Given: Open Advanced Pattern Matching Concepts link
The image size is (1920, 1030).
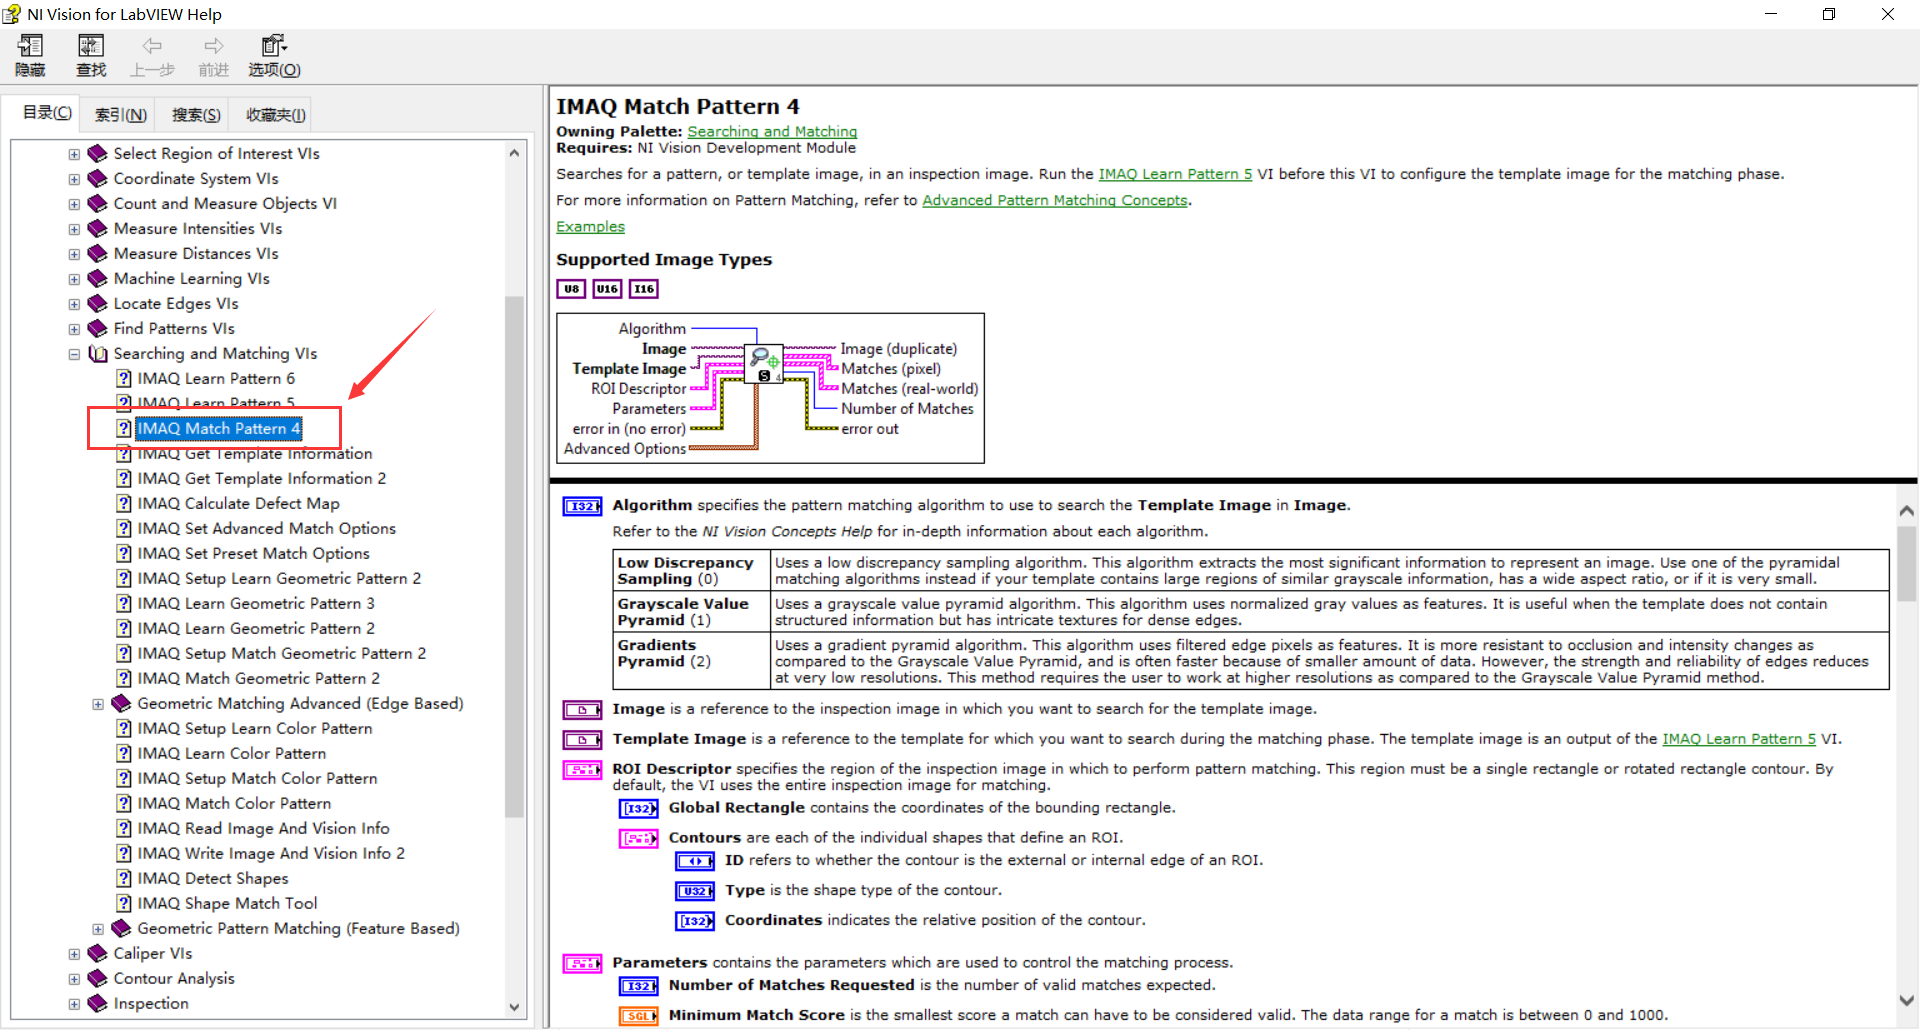Looking at the screenshot, I should (1055, 200).
